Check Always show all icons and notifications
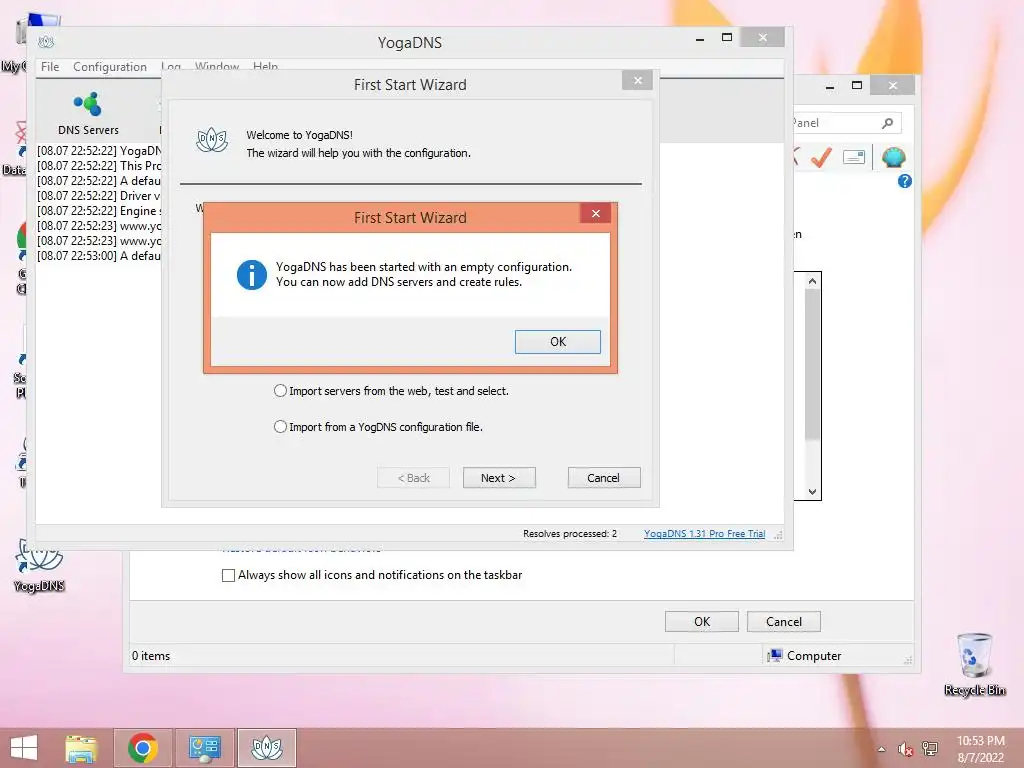 point(229,575)
